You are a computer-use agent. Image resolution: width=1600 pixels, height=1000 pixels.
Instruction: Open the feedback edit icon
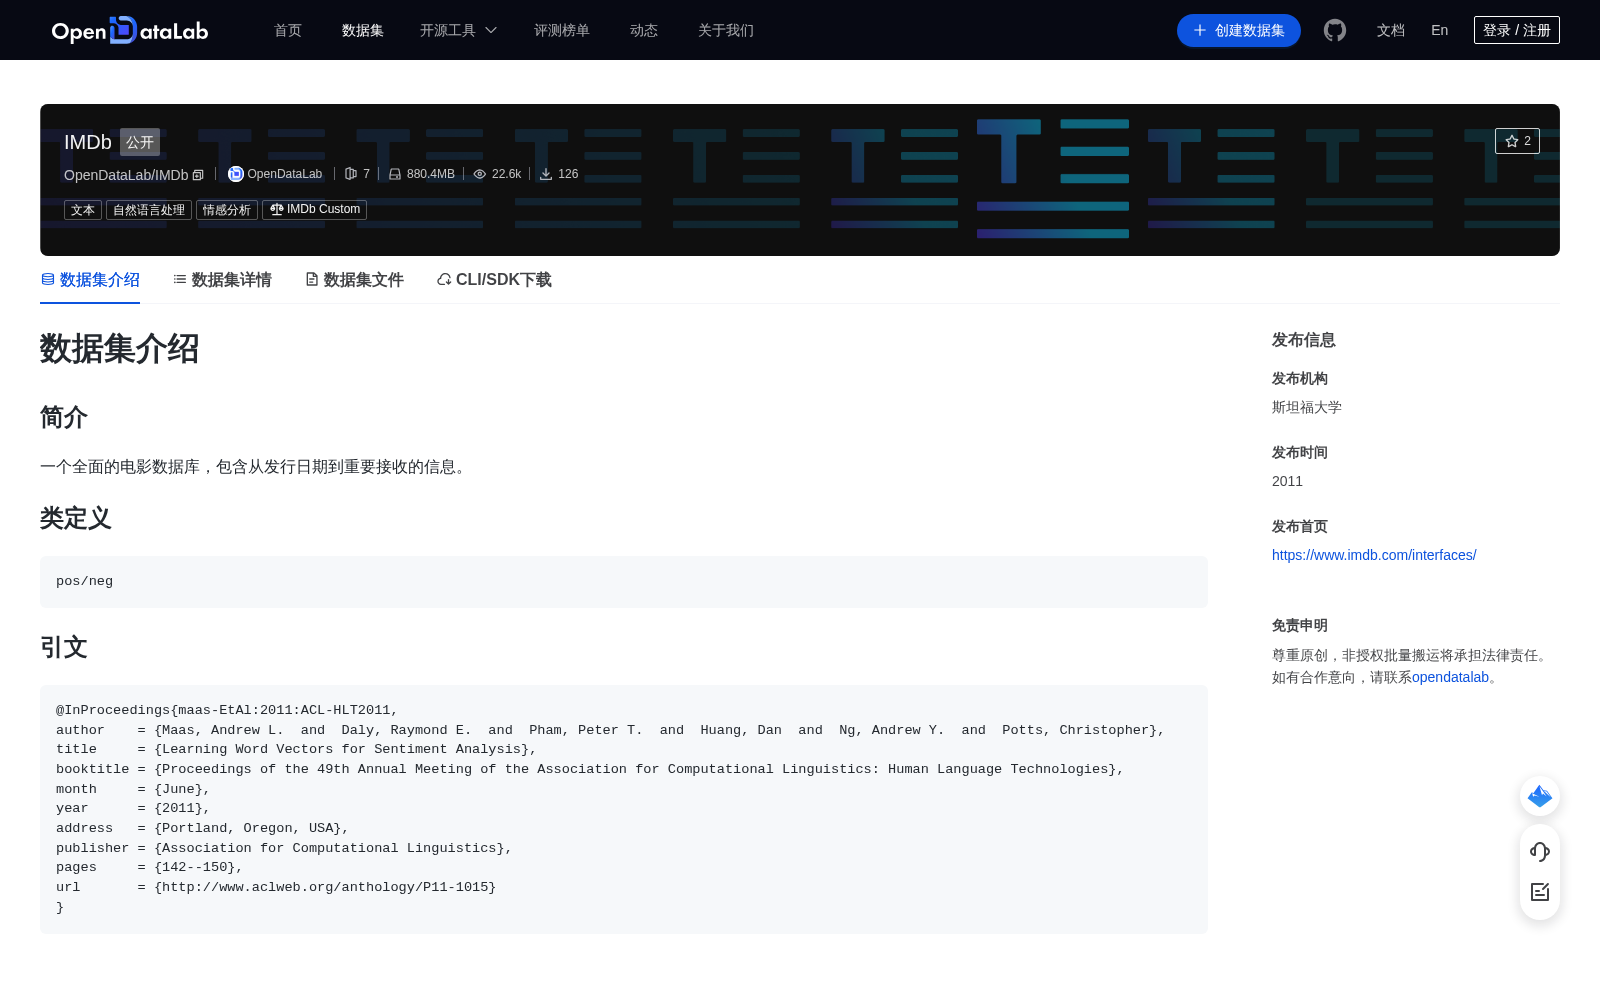[x=1540, y=892]
